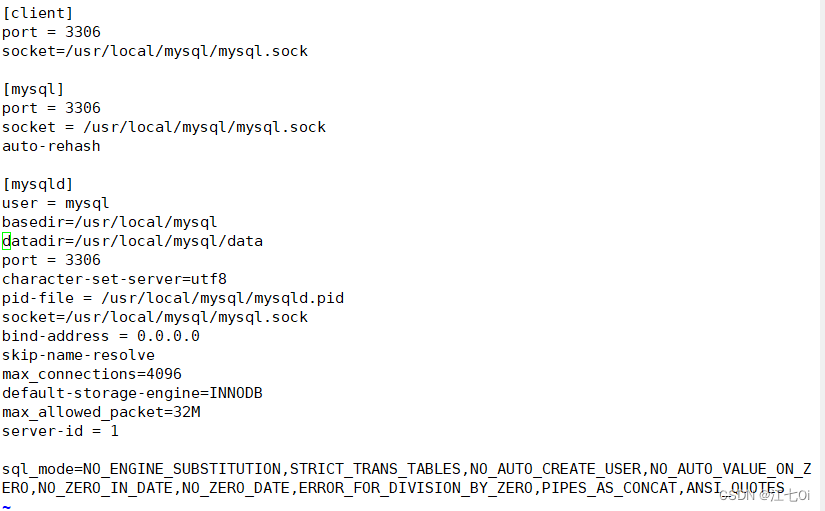Click the bind-address = 0.0.0.0 line
The image size is (825, 511).
pyautogui.click(x=101, y=336)
